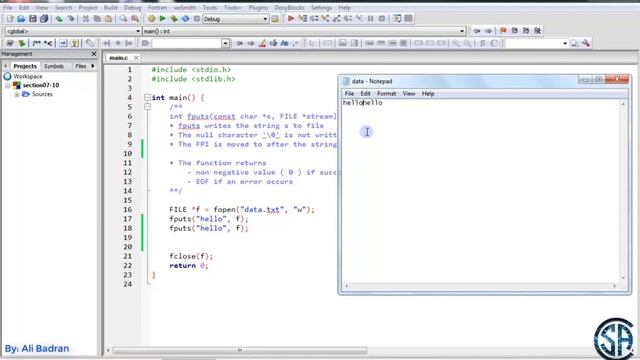Viewport: 640px width, 360px height.
Task: Copy selection using toolbar copy icon
Action: point(97,19)
